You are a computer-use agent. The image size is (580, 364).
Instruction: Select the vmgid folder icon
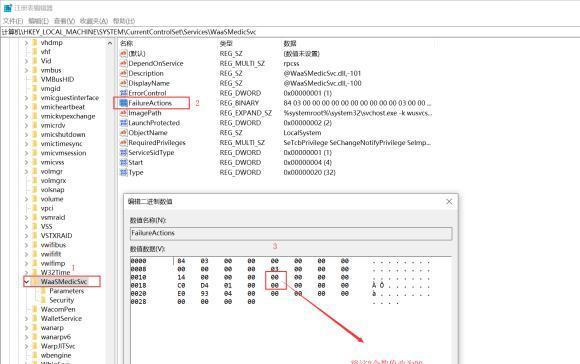point(35,88)
